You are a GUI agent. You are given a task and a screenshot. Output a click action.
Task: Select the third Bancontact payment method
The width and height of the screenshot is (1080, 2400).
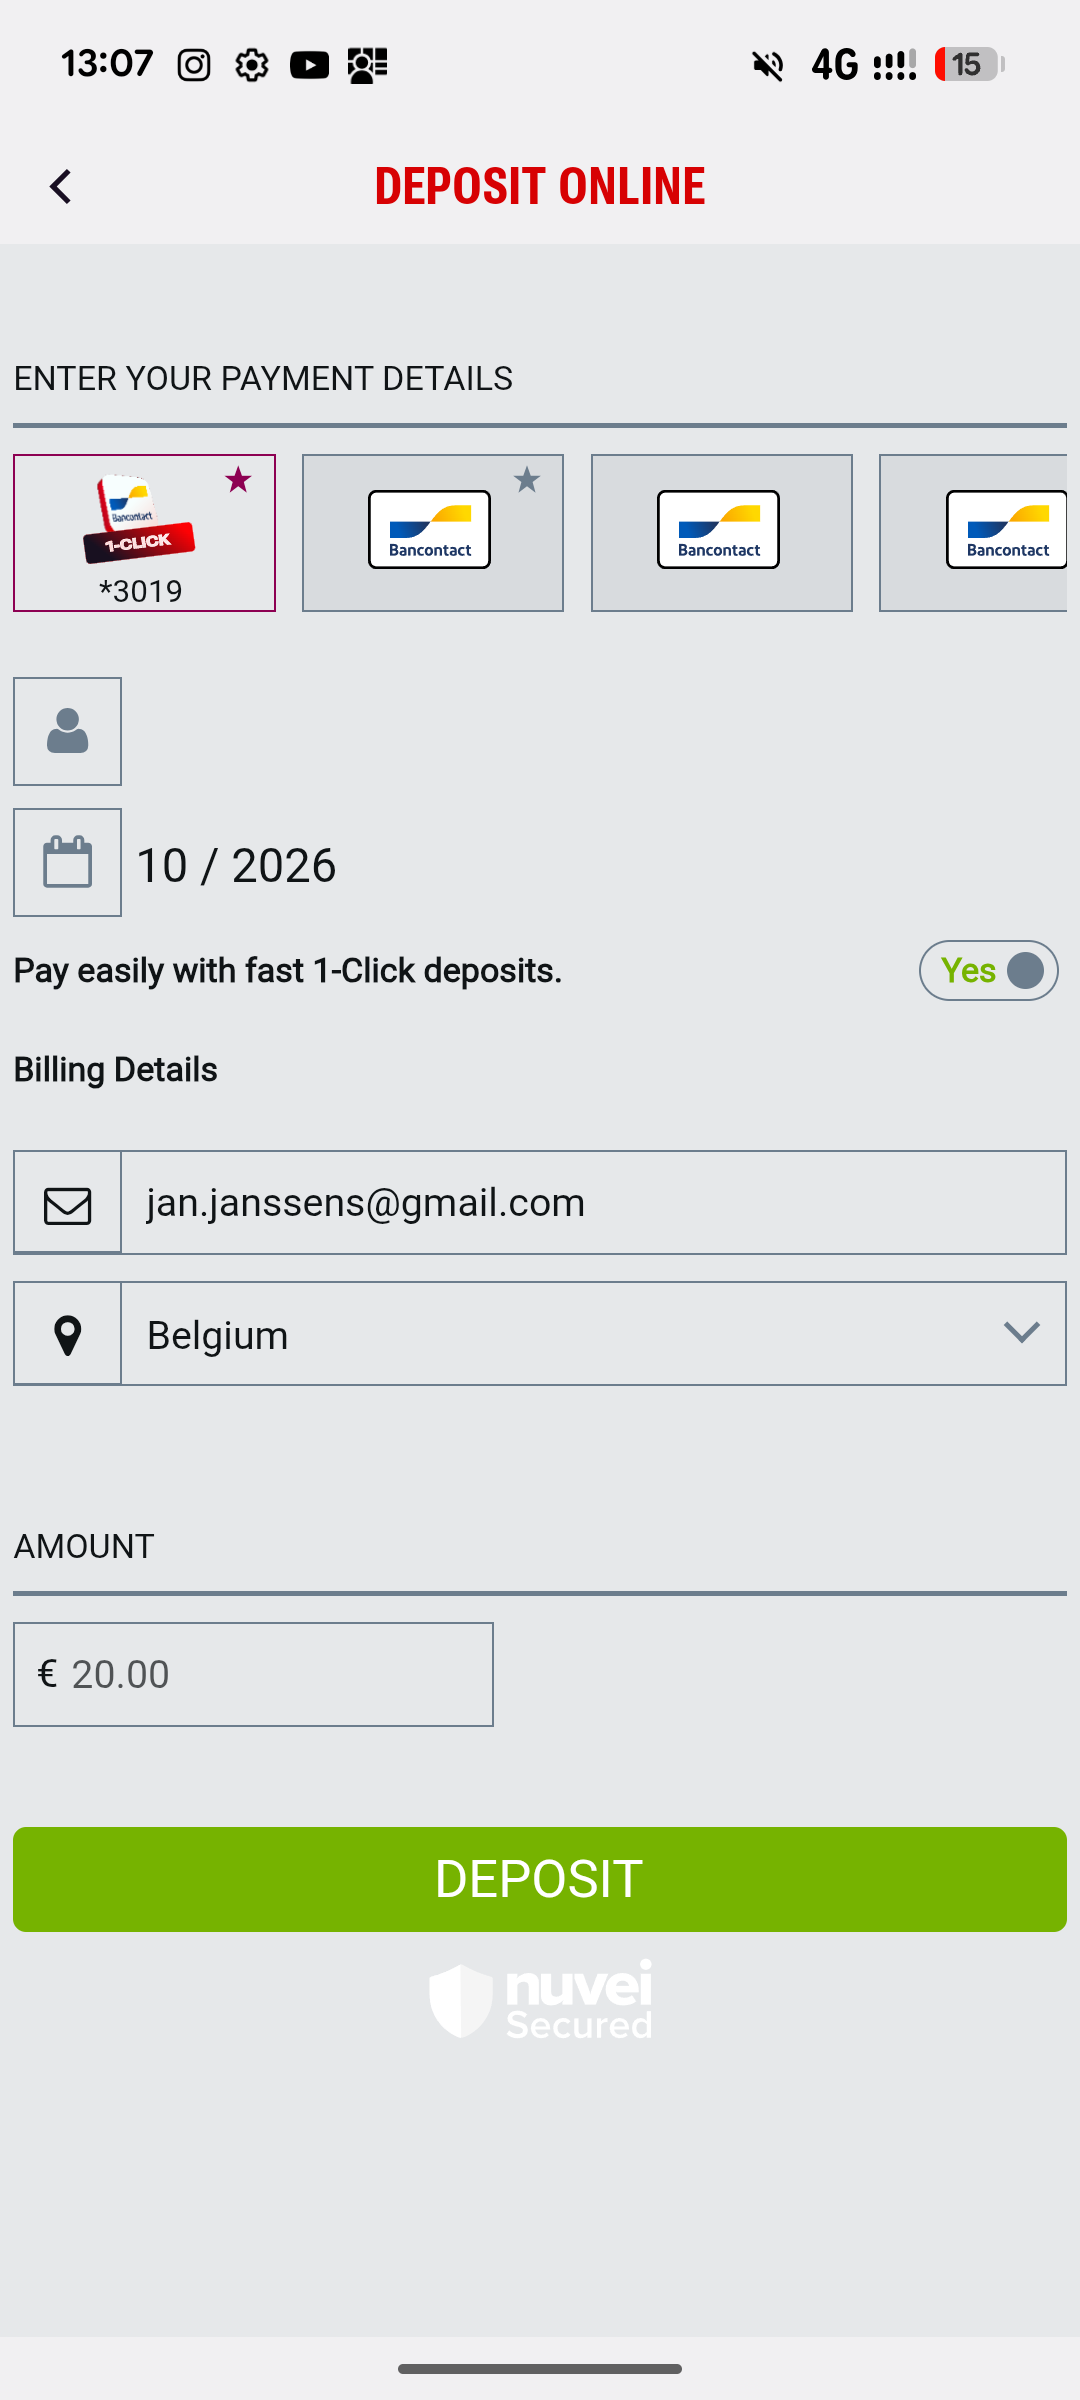click(721, 534)
